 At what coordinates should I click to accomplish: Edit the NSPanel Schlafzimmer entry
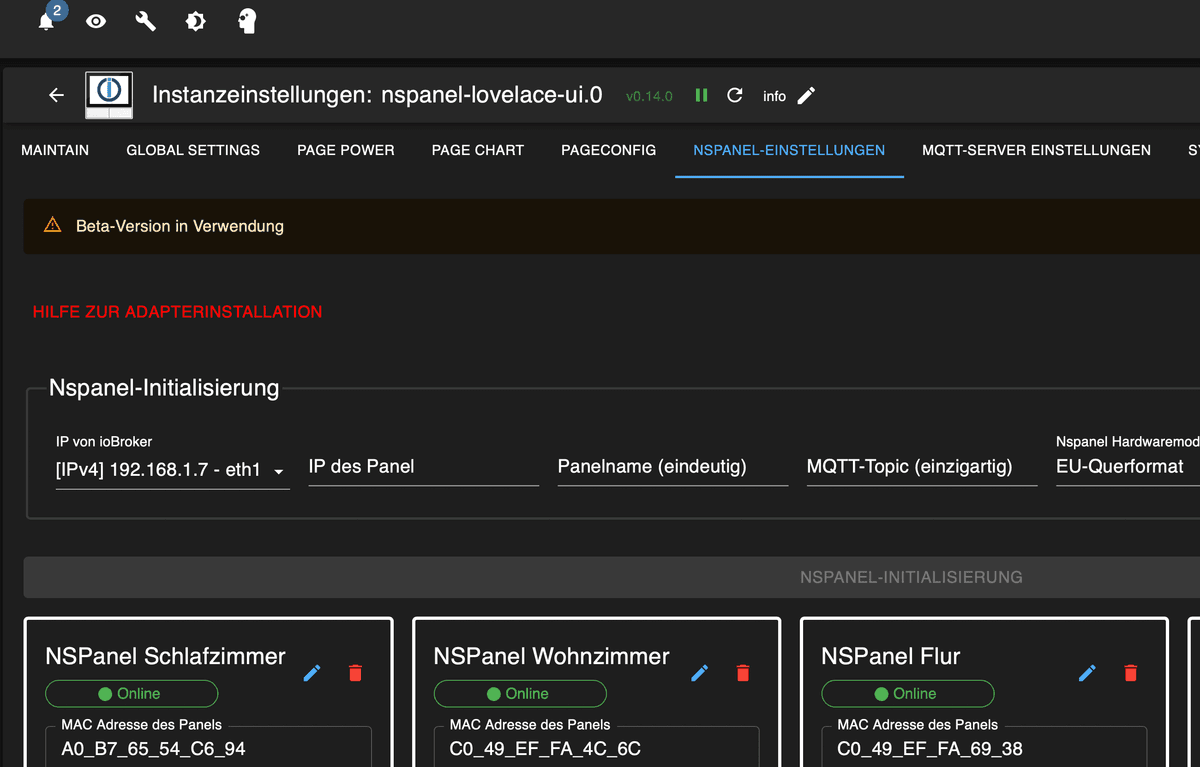[312, 673]
